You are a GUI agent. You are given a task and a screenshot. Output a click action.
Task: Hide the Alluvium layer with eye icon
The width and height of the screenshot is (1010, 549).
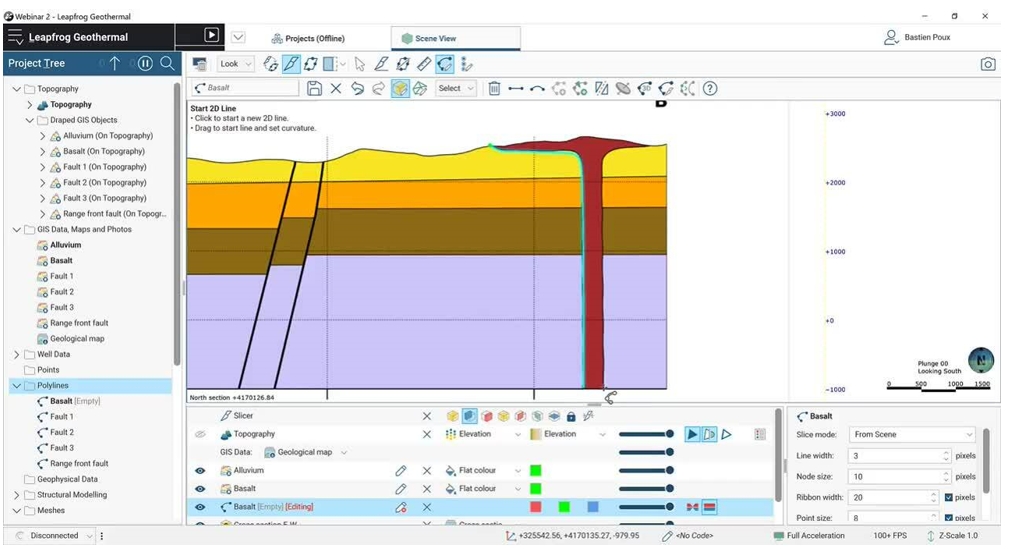[200, 470]
